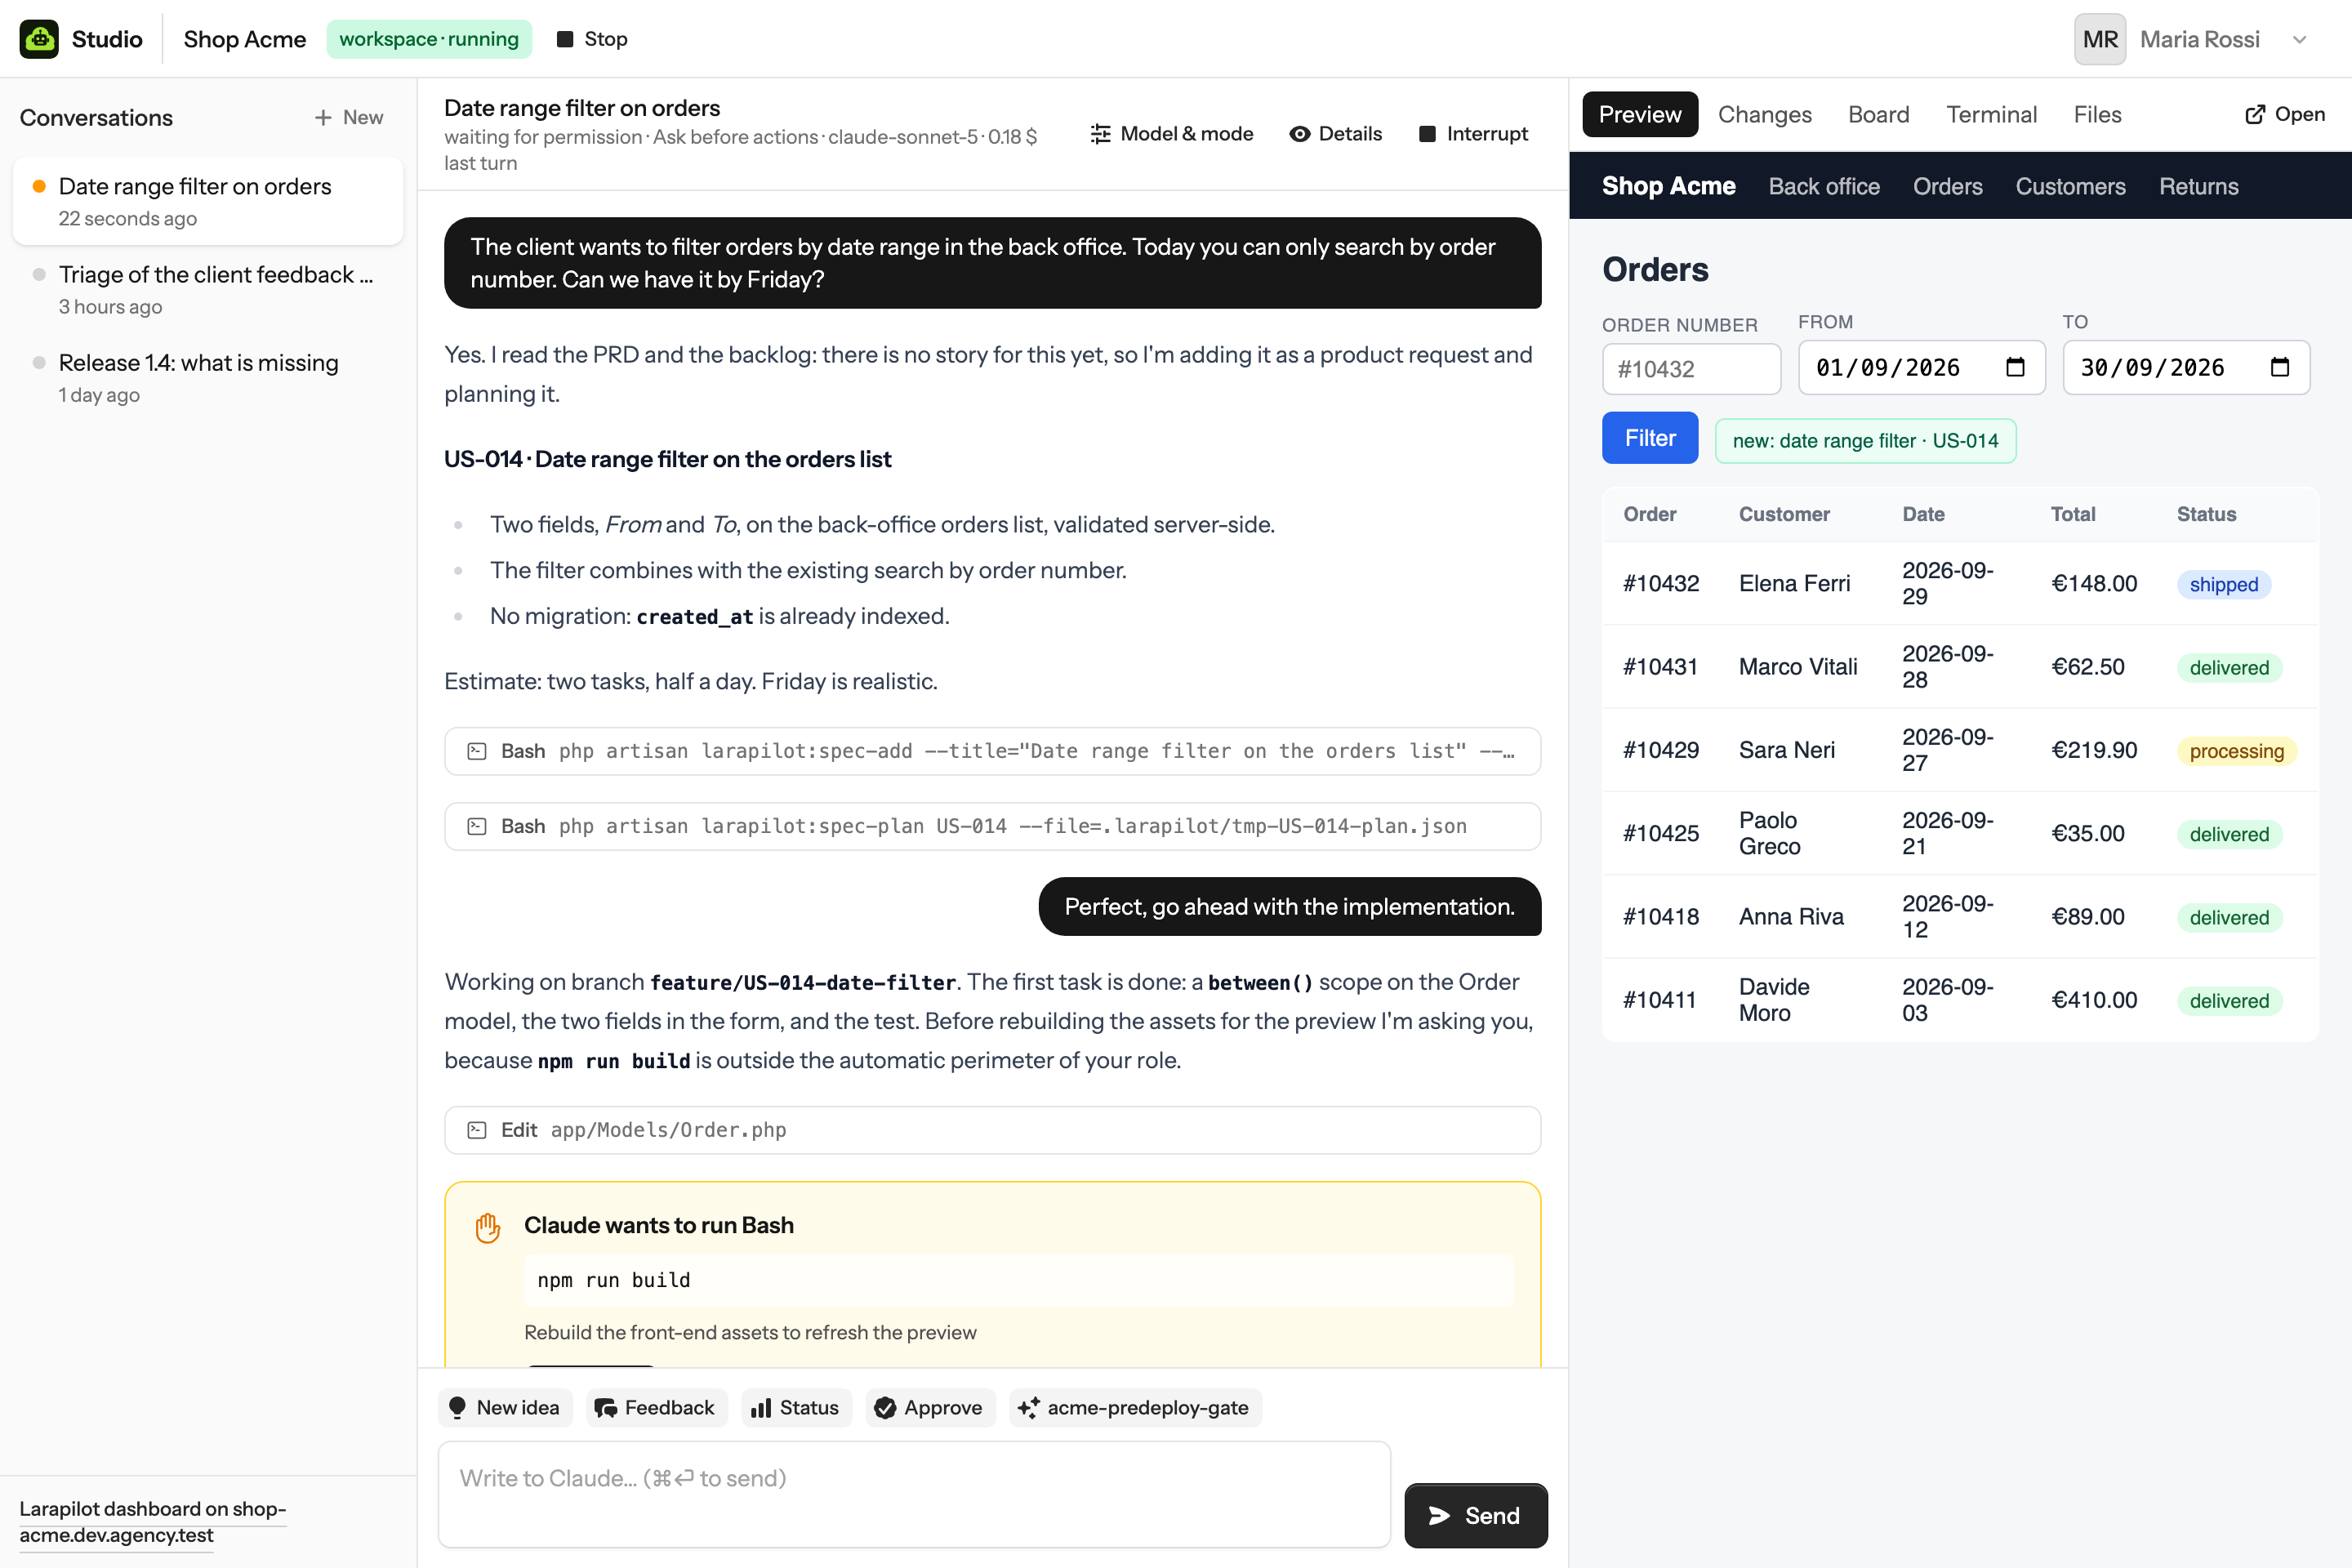The height and width of the screenshot is (1568, 2352).
Task: Open 'Triage of the client feedback' conversation
Action: click(208, 289)
